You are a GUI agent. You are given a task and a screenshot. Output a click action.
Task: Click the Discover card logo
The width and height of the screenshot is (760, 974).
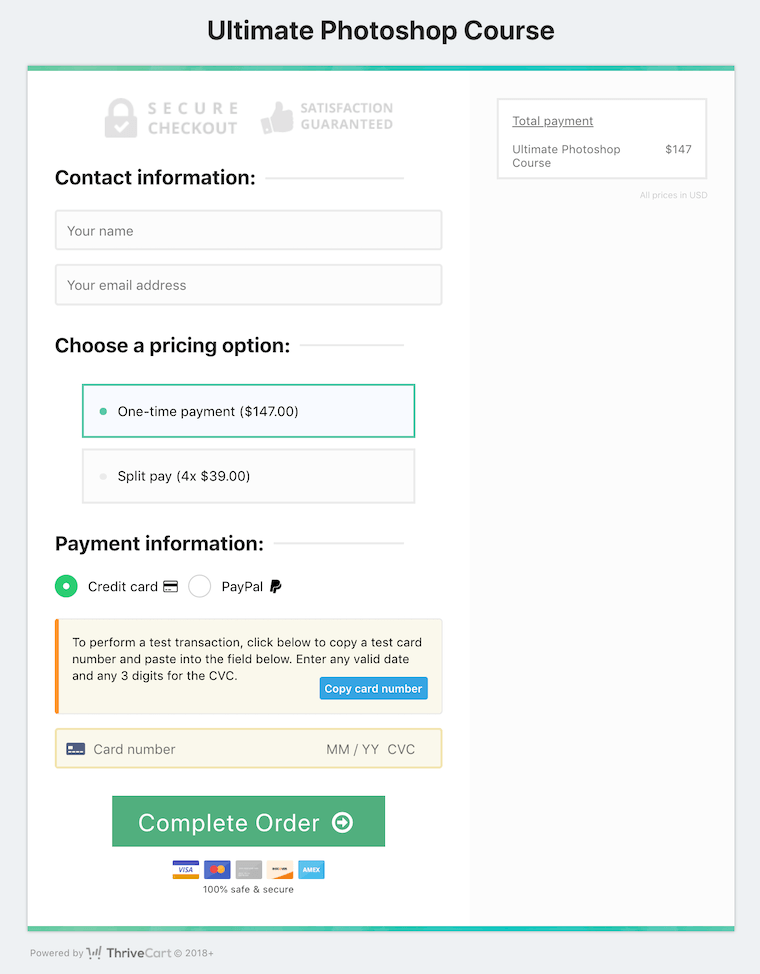pos(280,870)
